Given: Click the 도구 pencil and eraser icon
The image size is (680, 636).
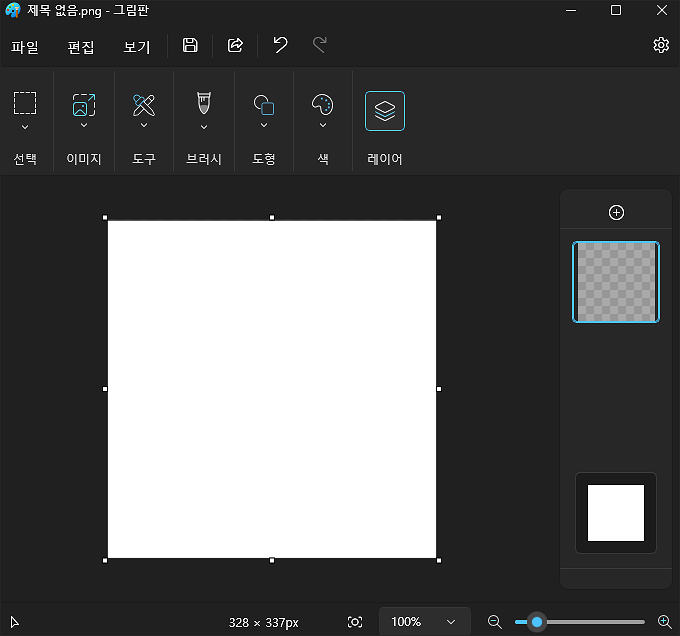Looking at the screenshot, I should pyautogui.click(x=144, y=105).
